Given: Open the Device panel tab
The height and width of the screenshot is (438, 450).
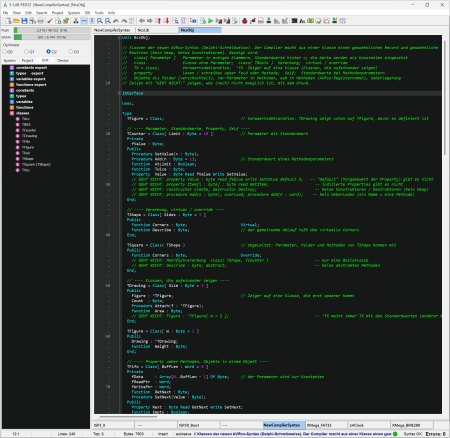Looking at the screenshot, I should pyautogui.click(x=63, y=60).
